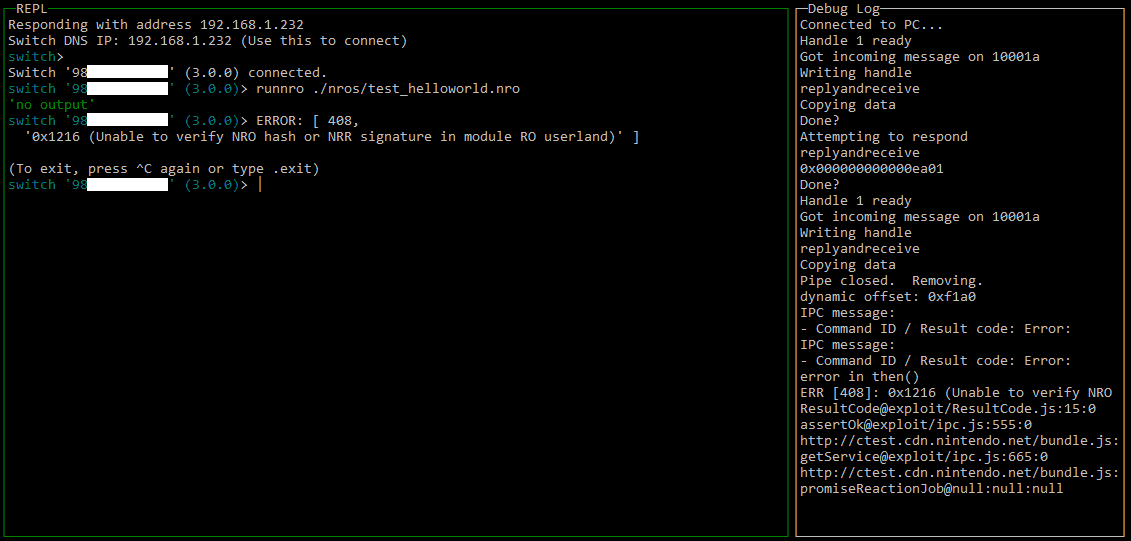Place cursor at the active switch prompt
The image size is (1131, 541).
(x=260, y=185)
